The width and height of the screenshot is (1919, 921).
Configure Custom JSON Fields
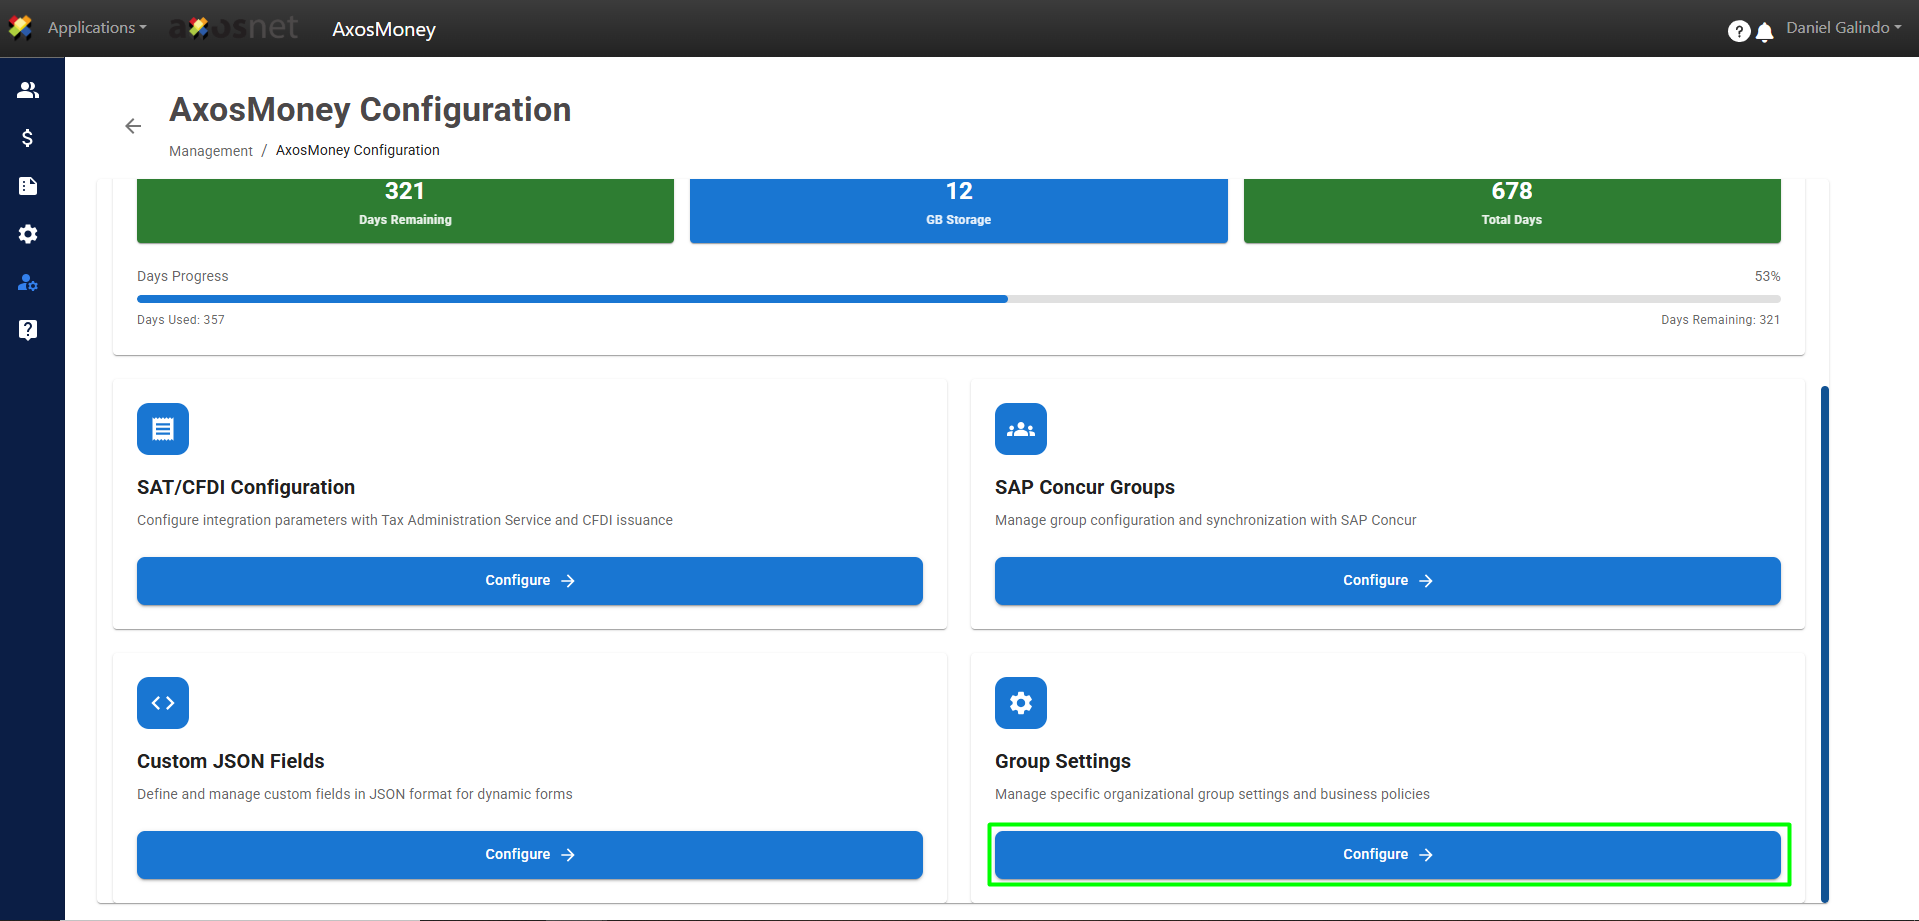pos(529,855)
